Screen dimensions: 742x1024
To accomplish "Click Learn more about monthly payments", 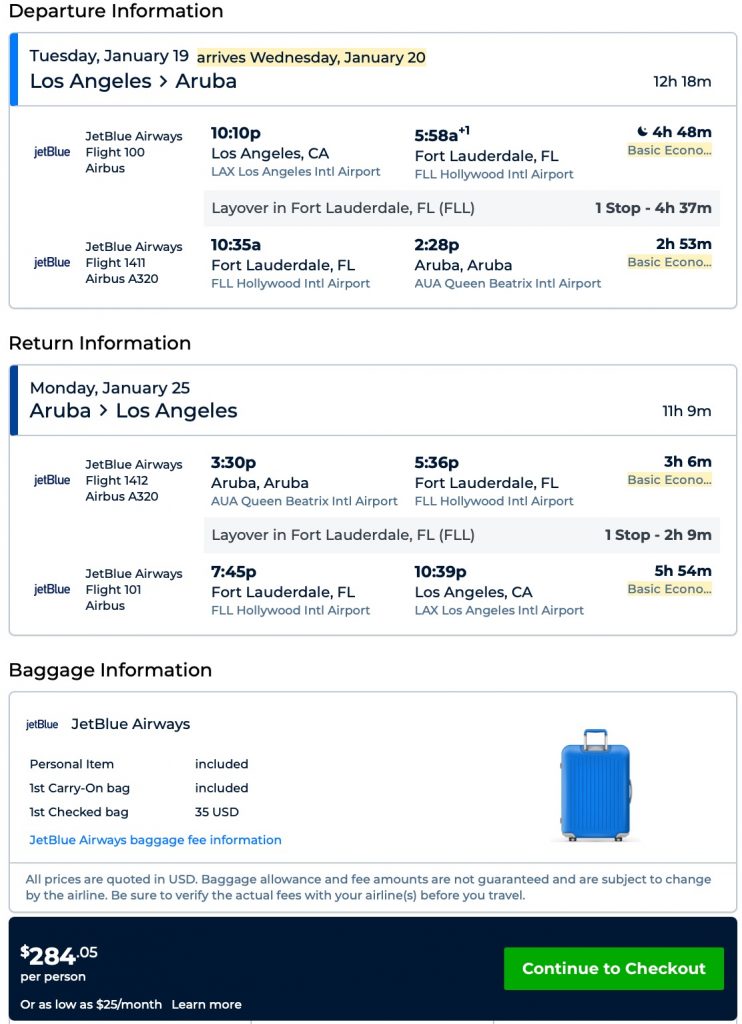I will pyautogui.click(x=206, y=1004).
